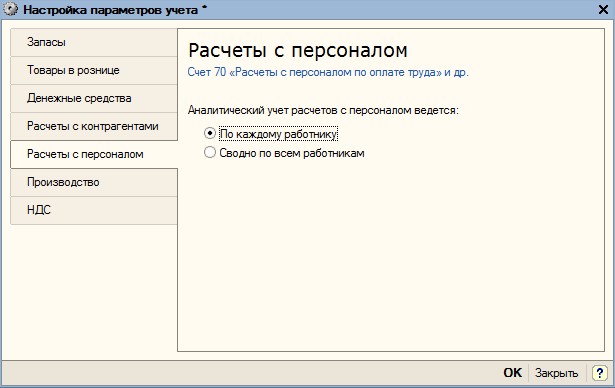This screenshot has width=615, height=388.
Task: Enable the Сводно по всем работникам radio circle
Action: pyautogui.click(x=210, y=152)
